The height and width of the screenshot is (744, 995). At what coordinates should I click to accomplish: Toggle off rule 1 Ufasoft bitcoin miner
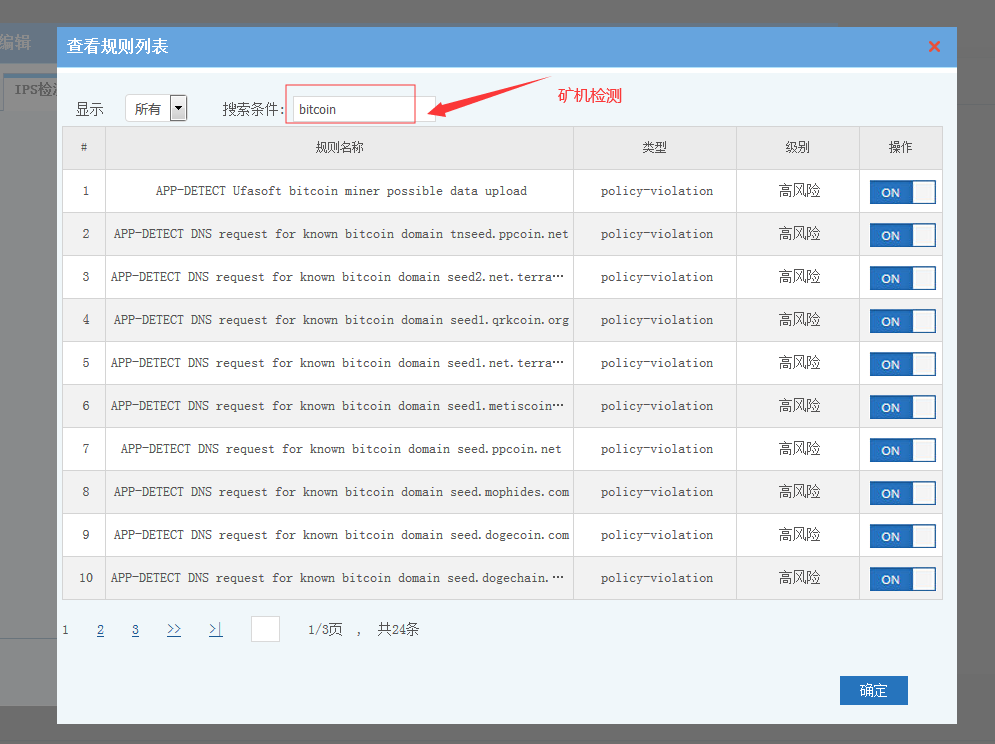[902, 192]
